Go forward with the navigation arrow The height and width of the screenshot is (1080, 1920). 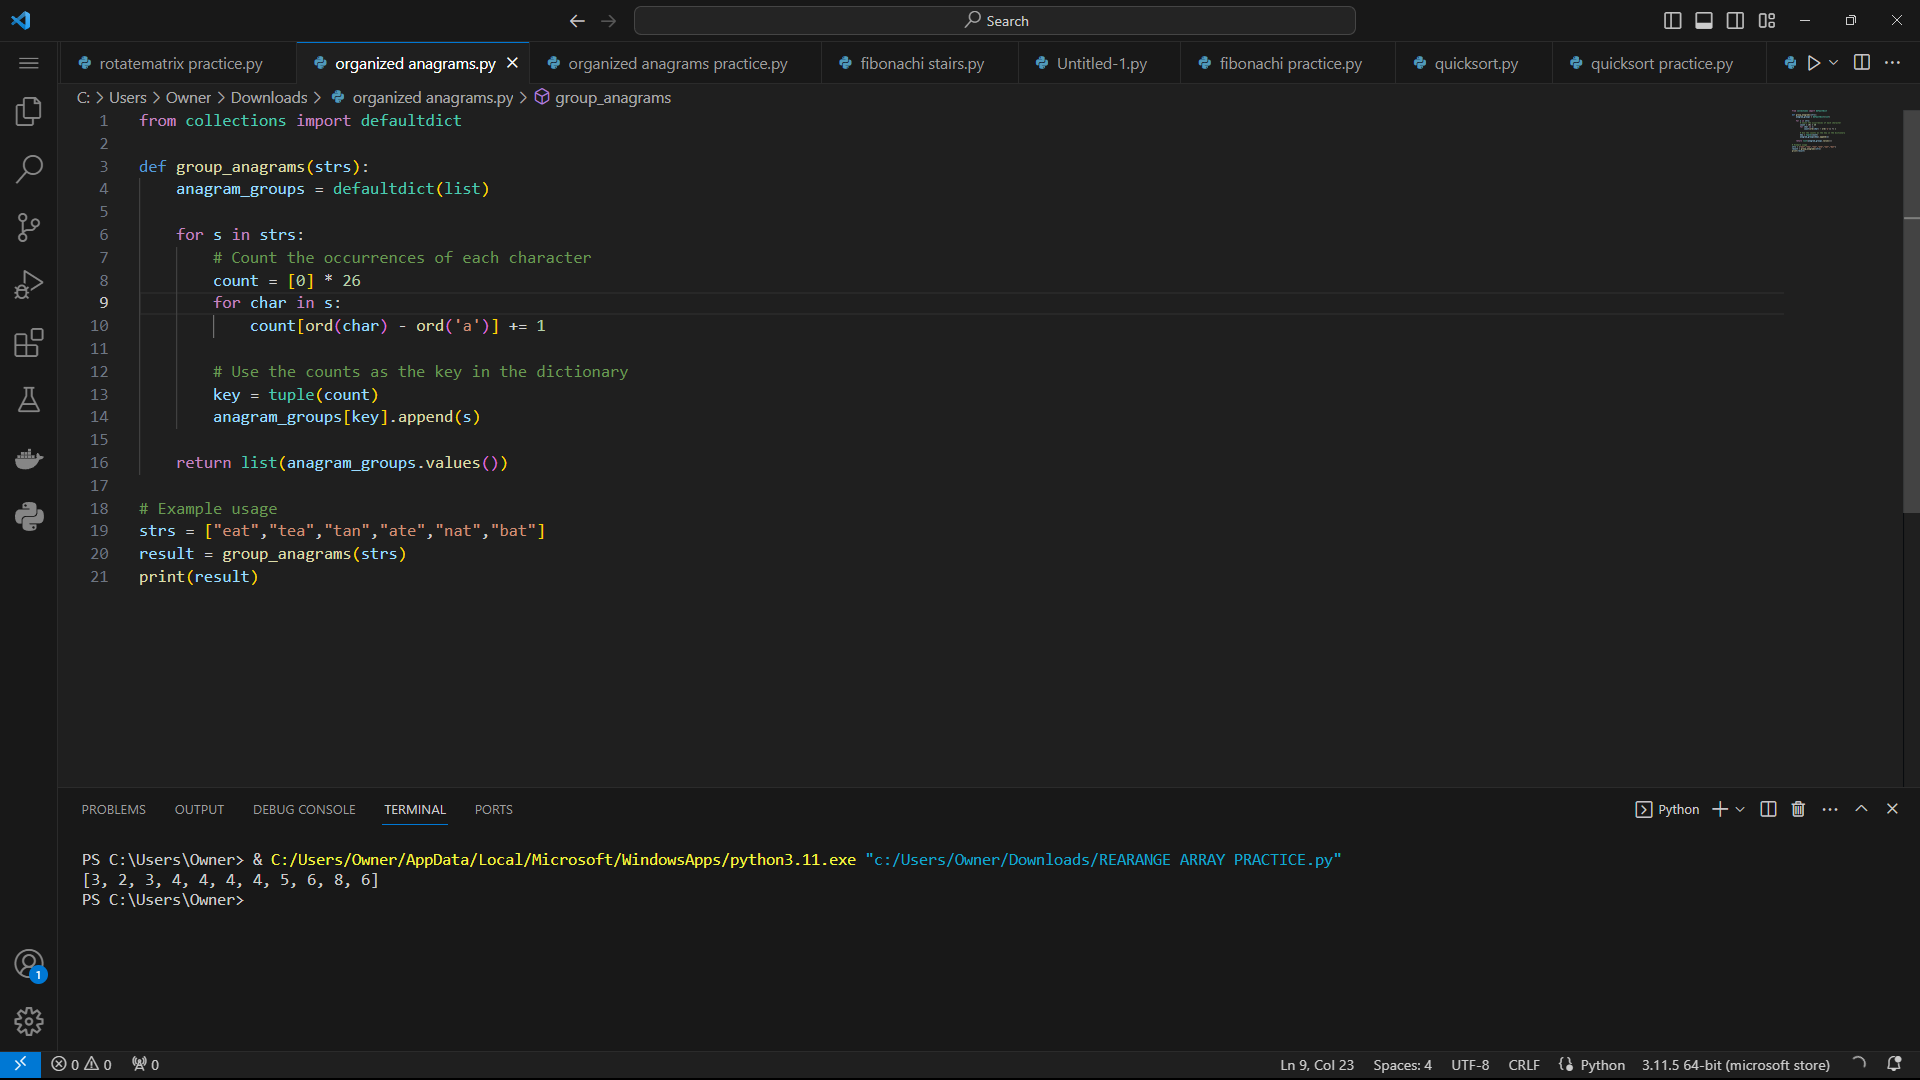tap(609, 20)
